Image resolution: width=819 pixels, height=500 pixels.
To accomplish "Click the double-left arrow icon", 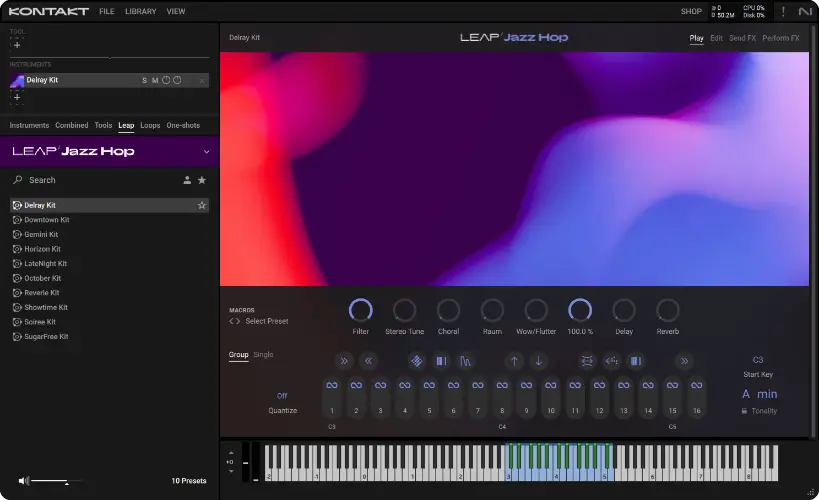I will (x=368, y=361).
